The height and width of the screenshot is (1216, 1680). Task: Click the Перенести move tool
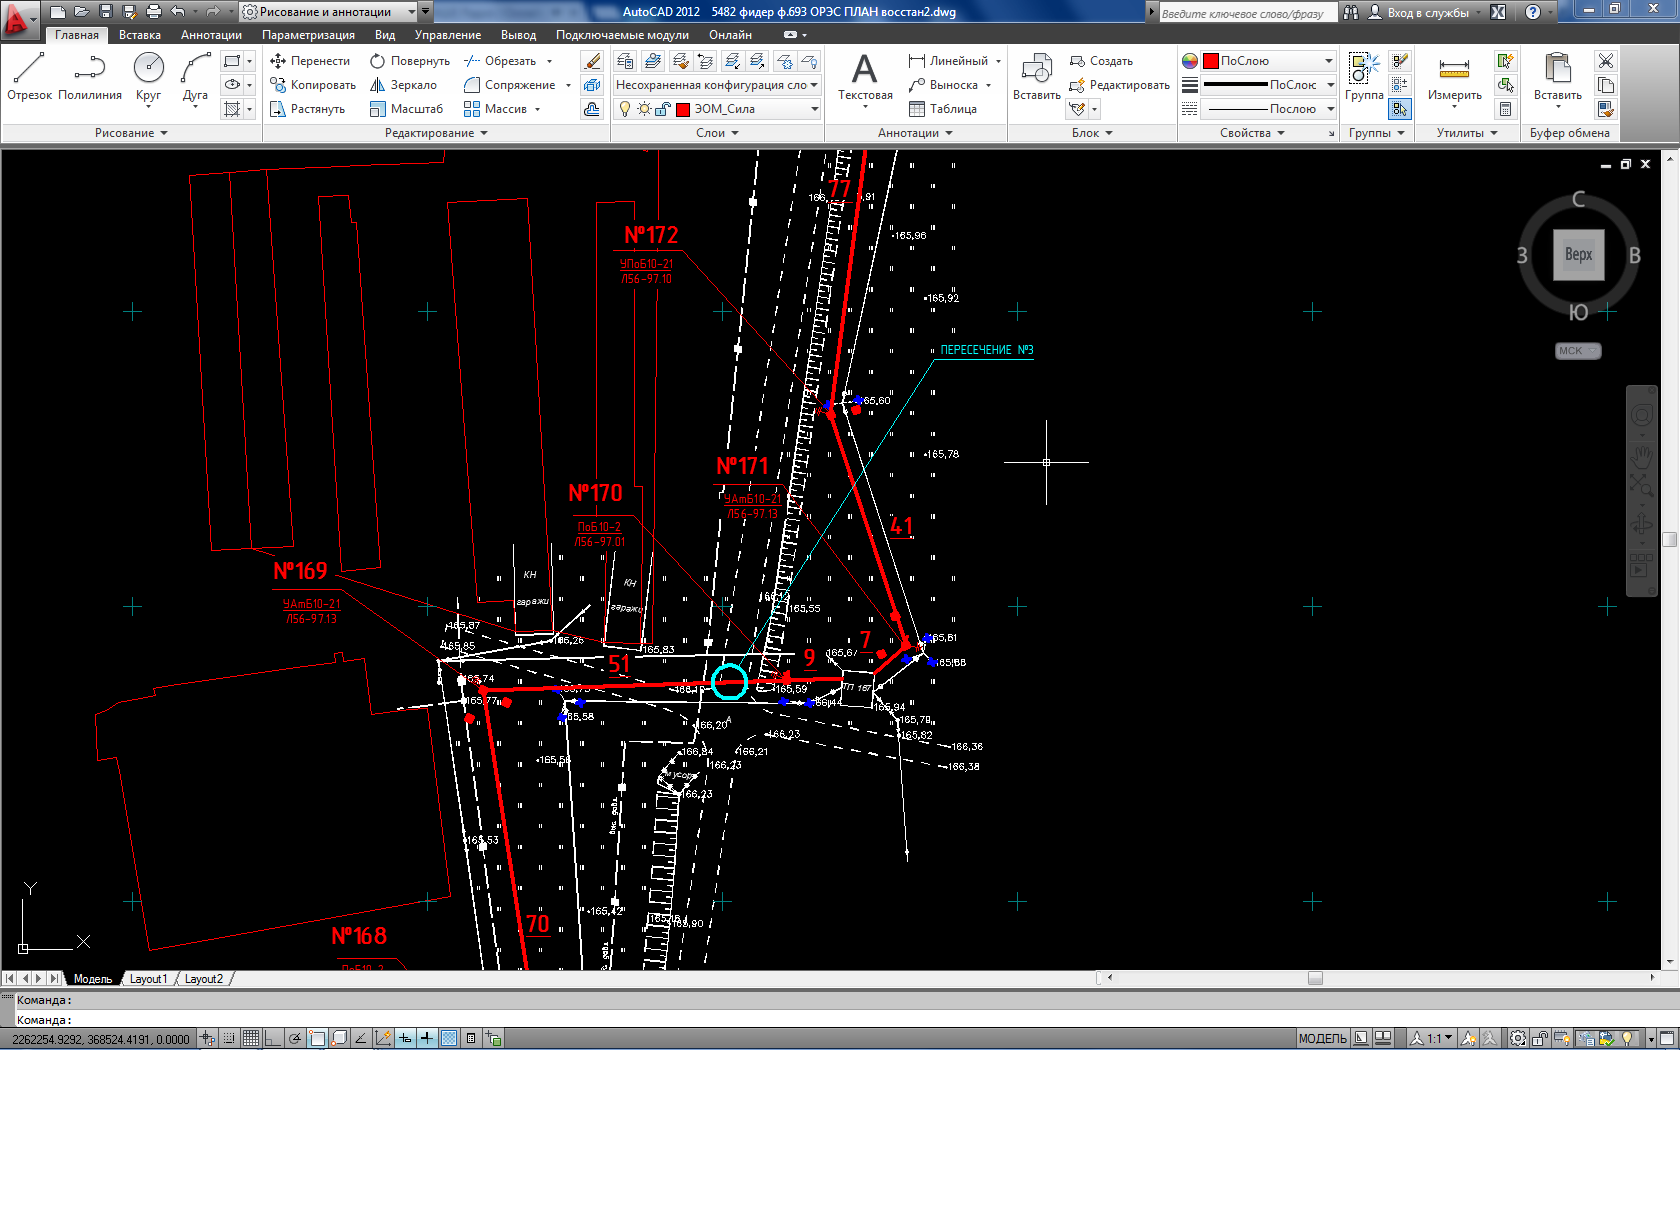(x=310, y=61)
